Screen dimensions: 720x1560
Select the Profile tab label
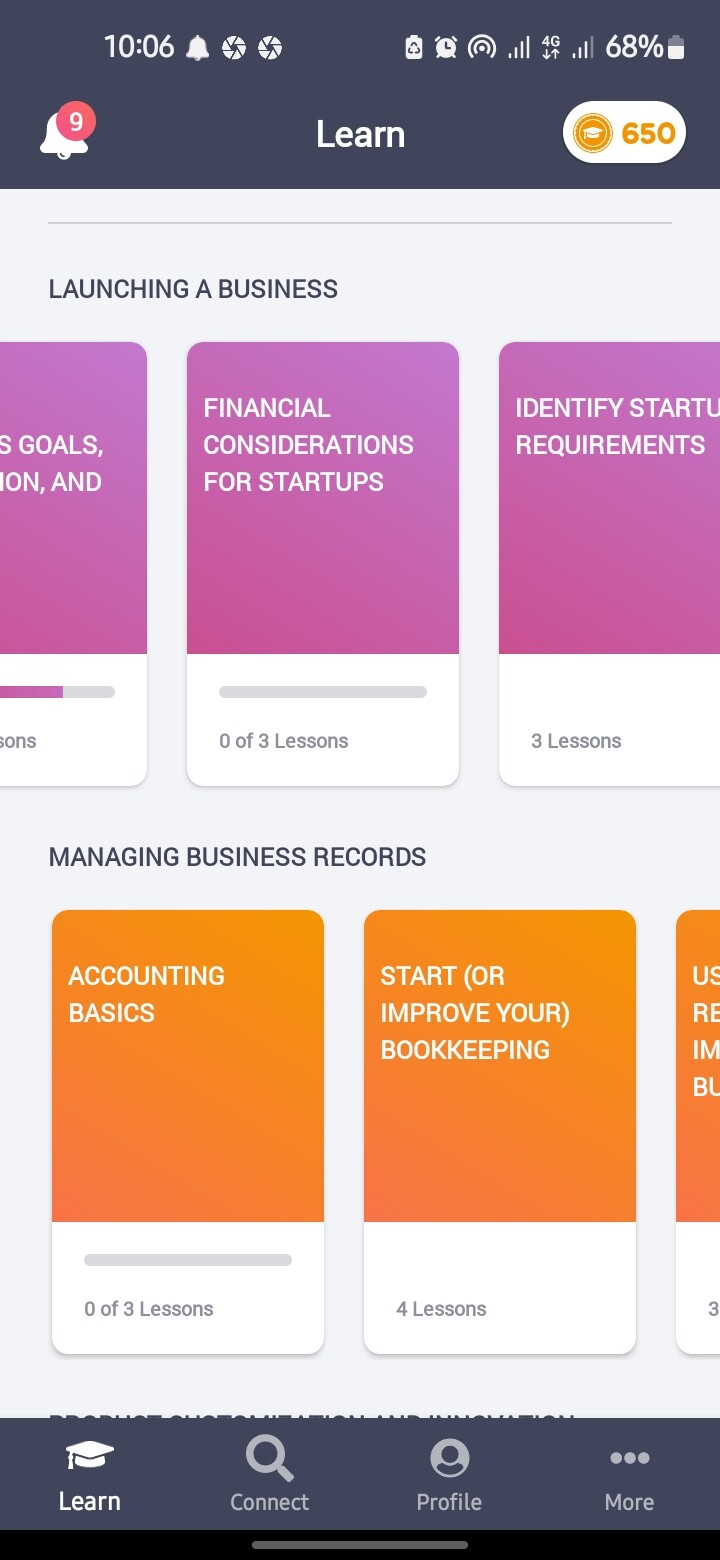450,1502
